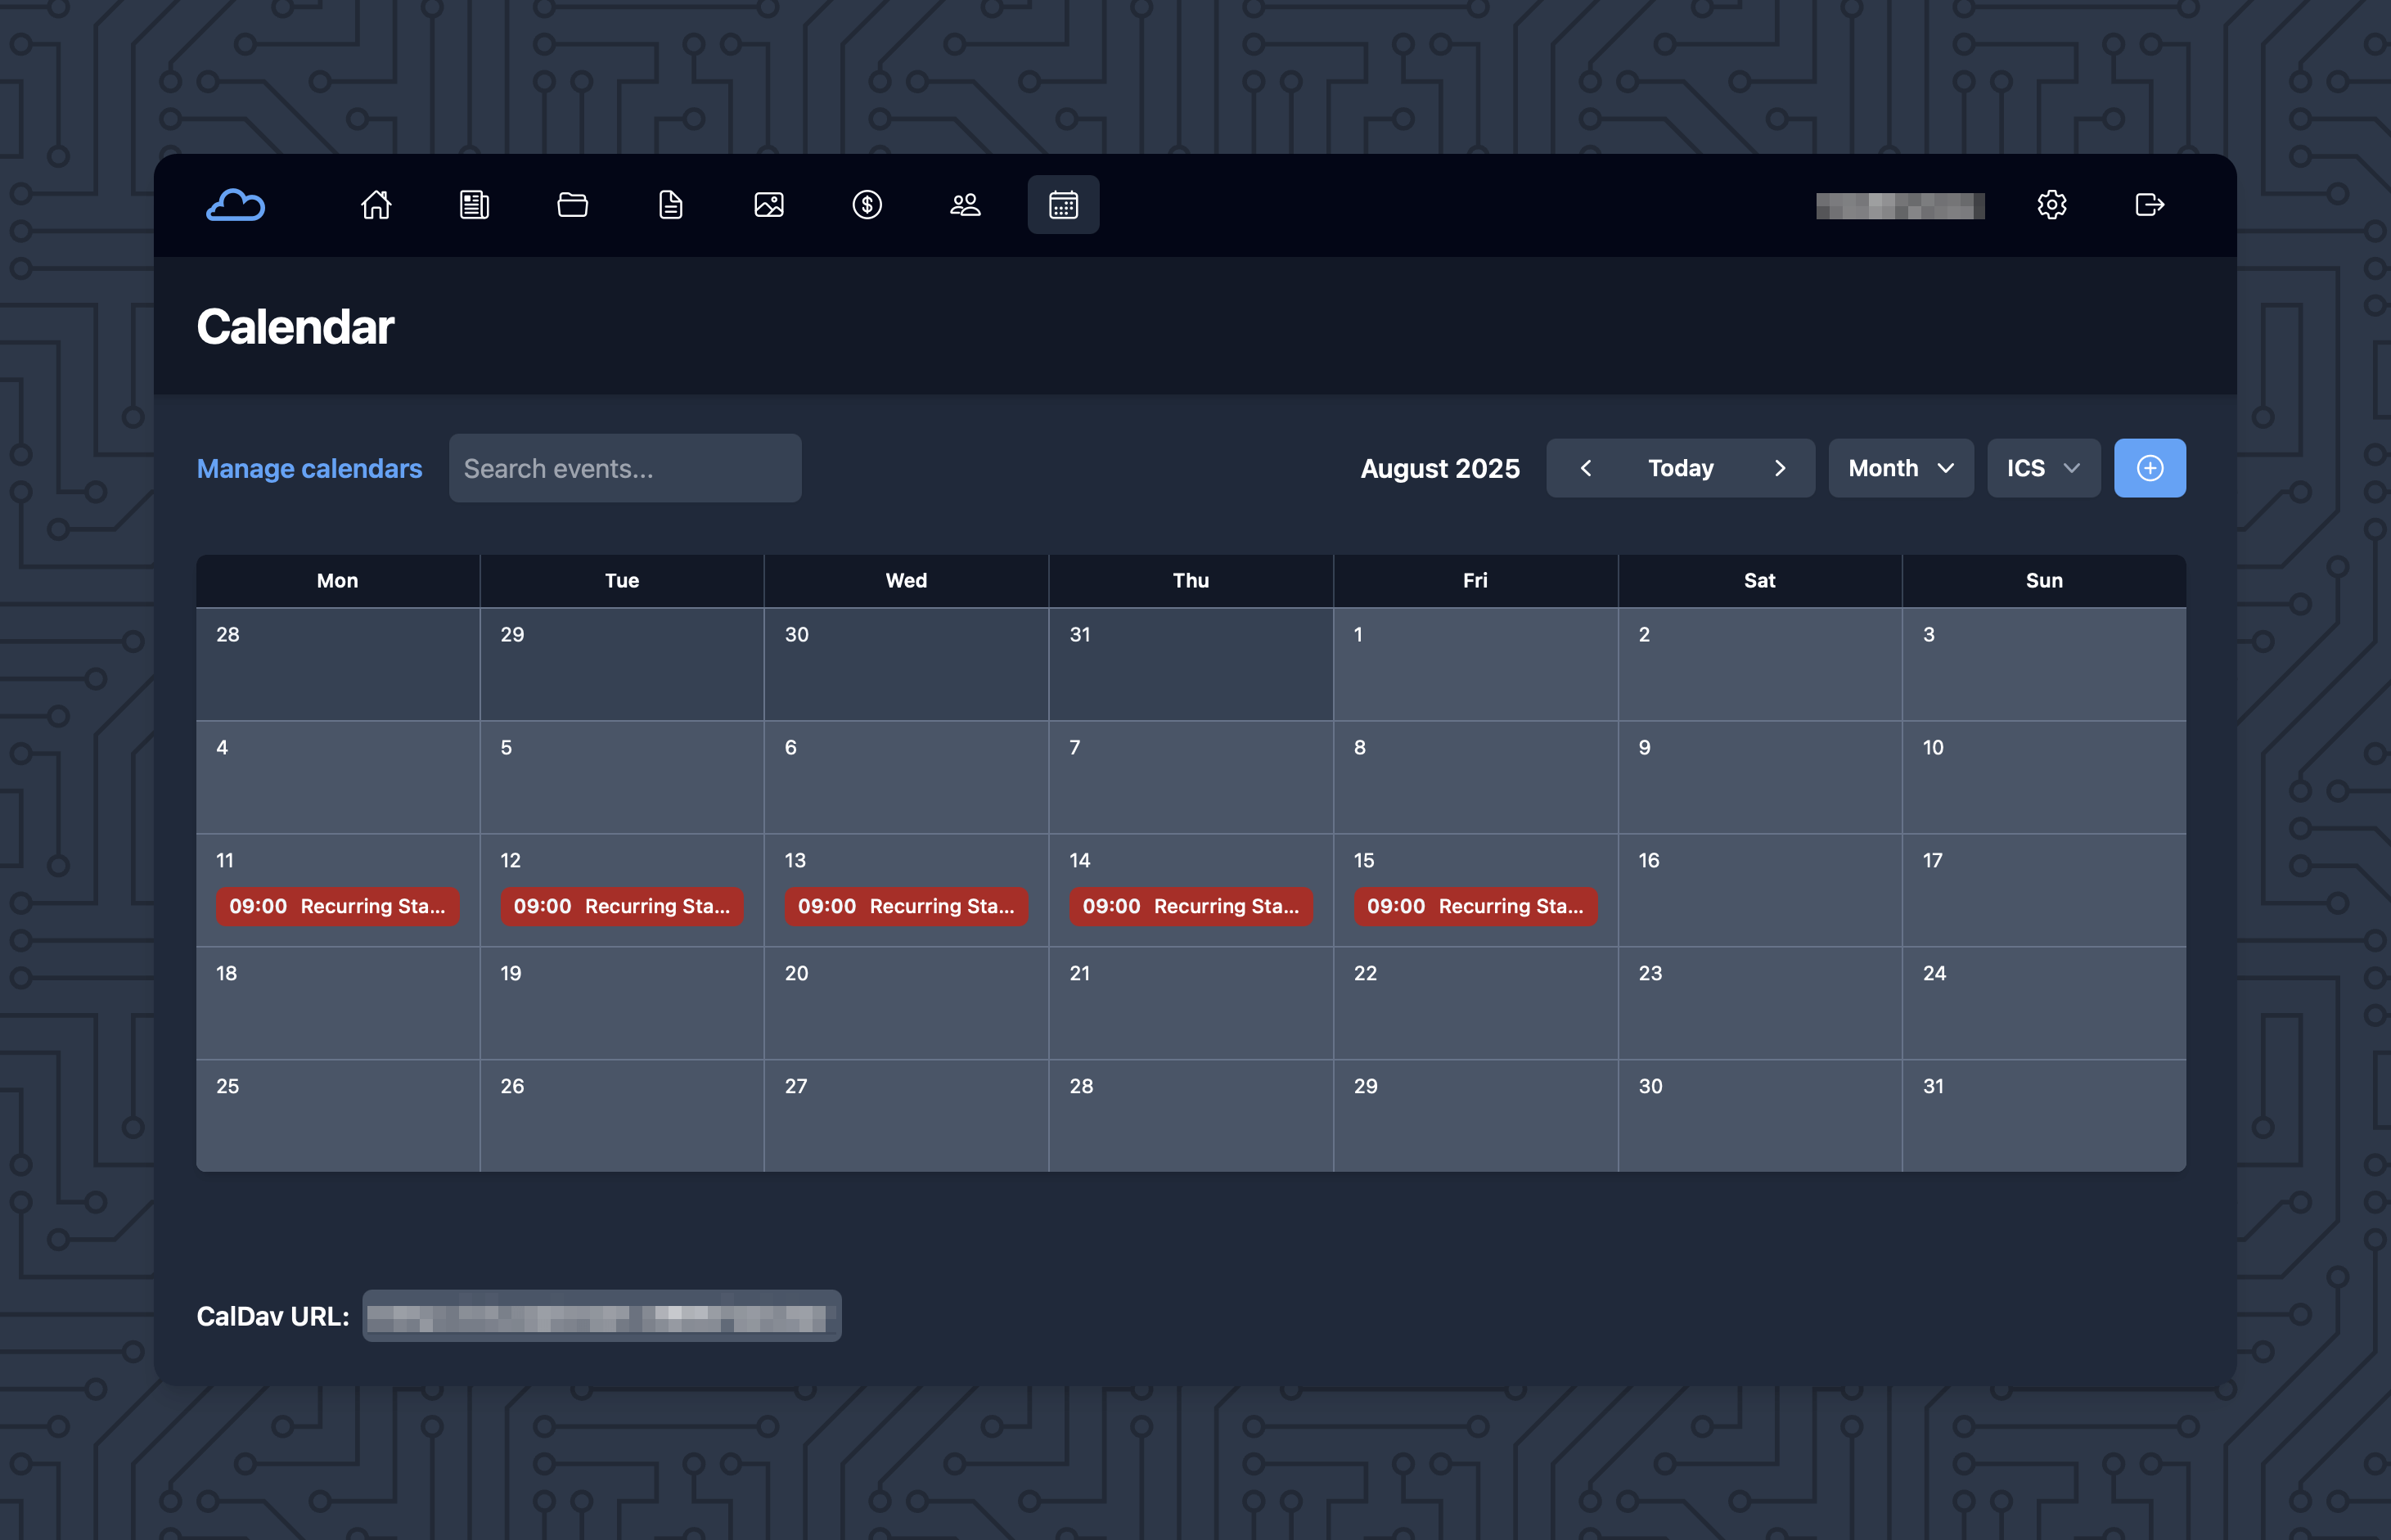Select day cell August 4
The image size is (2391, 1540).
pyautogui.click(x=337, y=777)
